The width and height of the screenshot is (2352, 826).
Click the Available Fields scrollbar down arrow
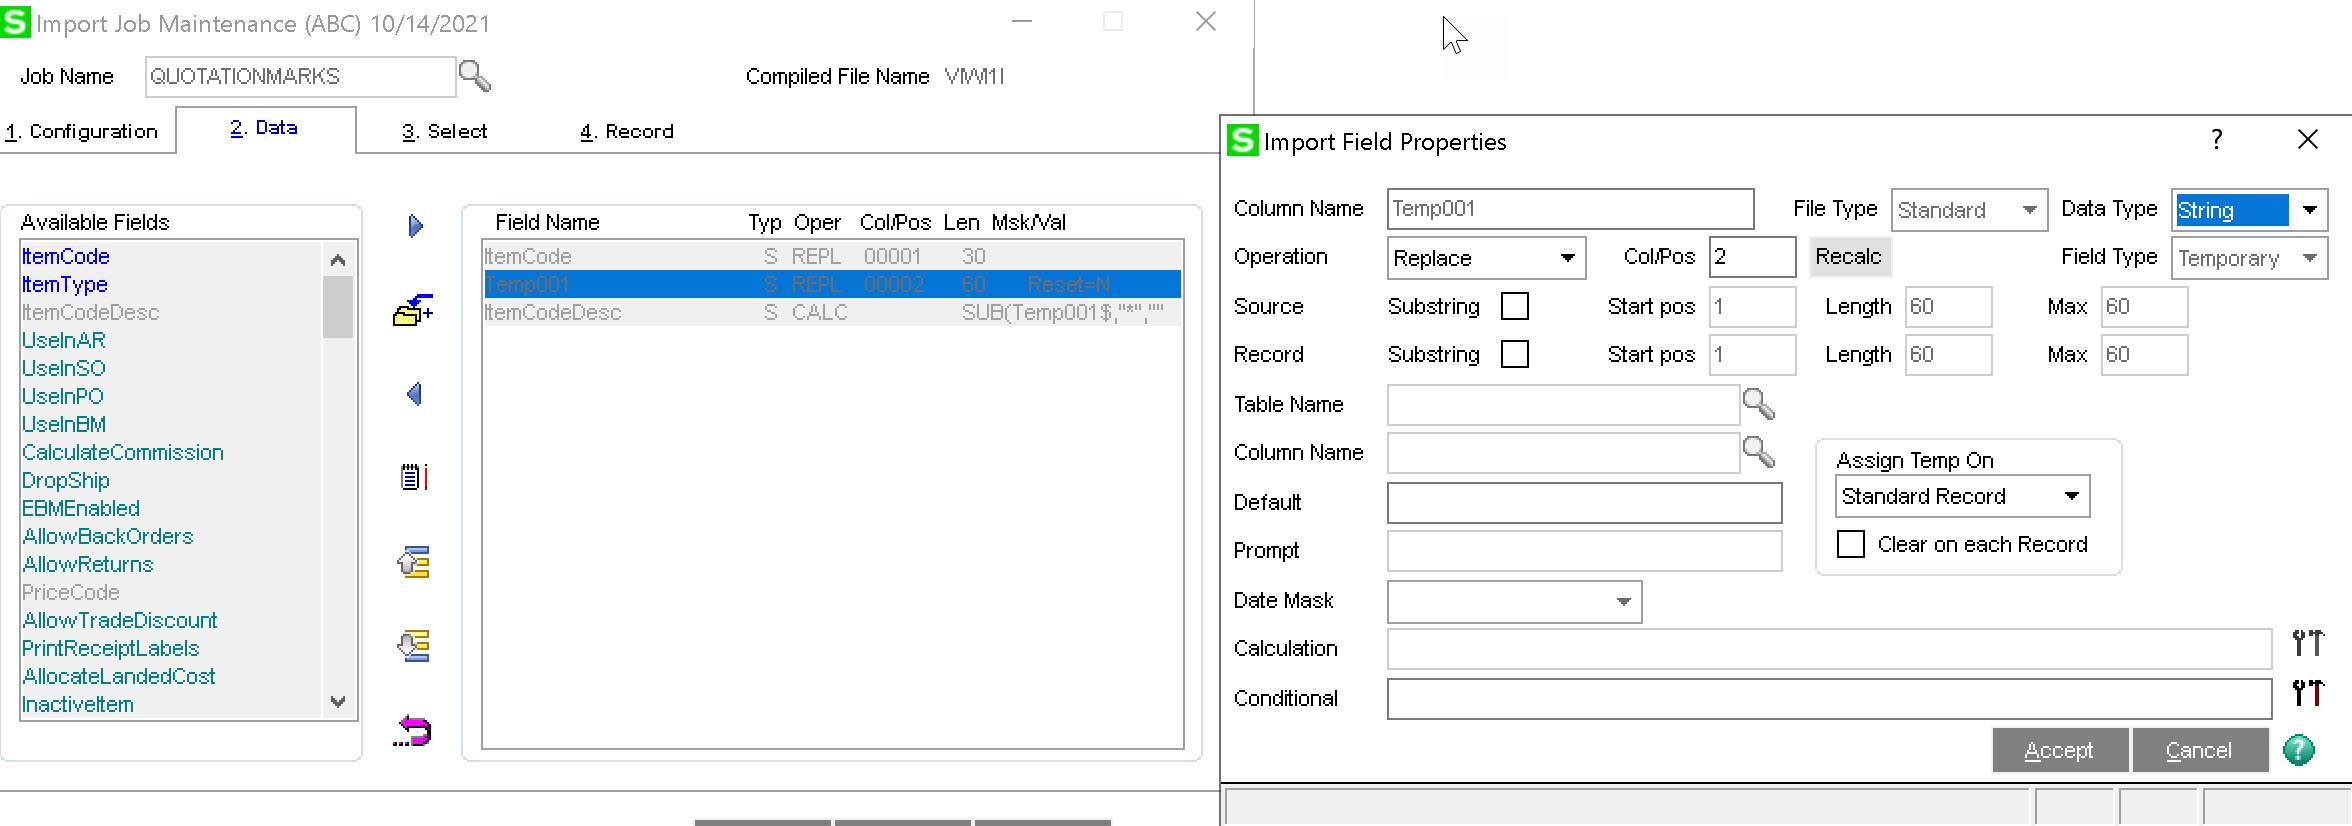(x=338, y=702)
